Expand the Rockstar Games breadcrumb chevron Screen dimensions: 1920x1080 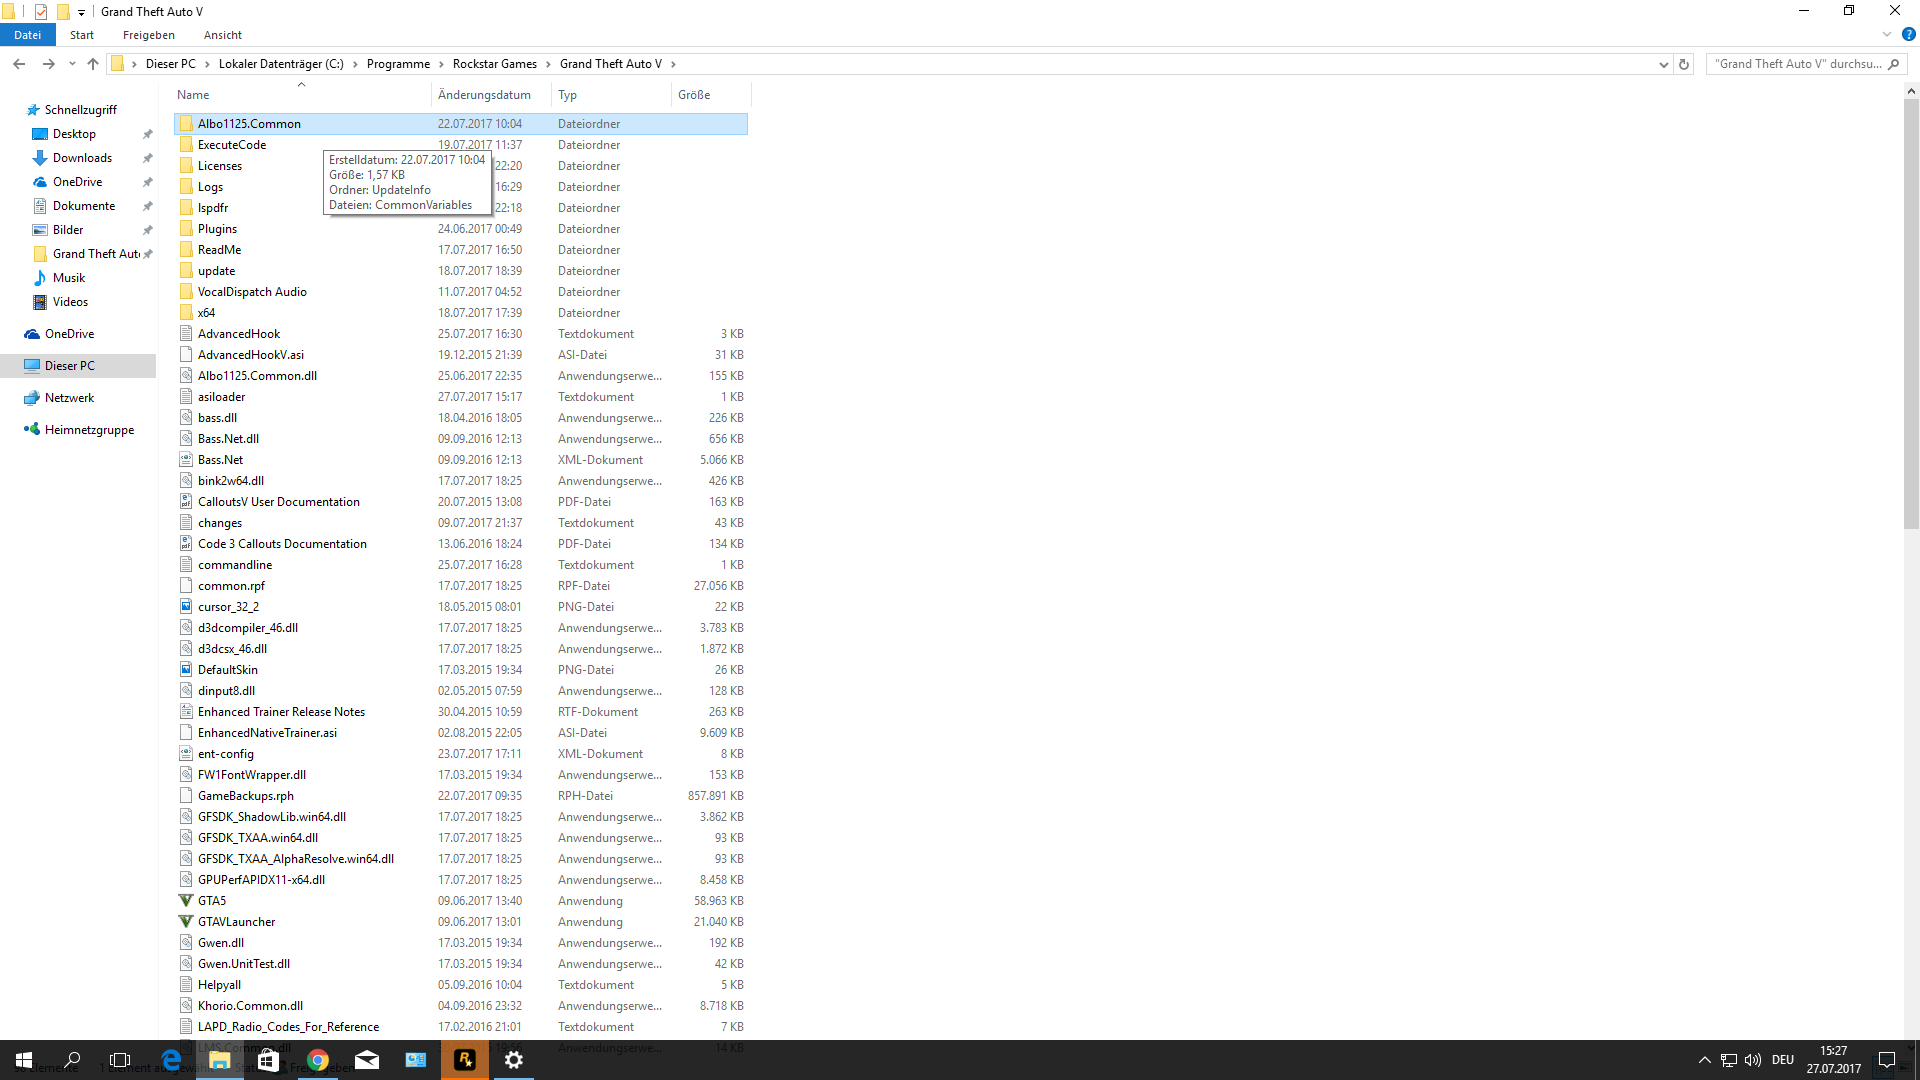[548, 64]
